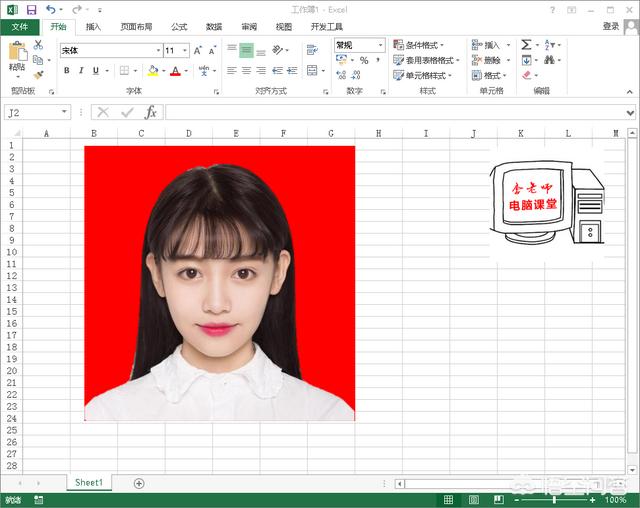Click the red font color swatch button
The width and height of the screenshot is (640, 508).
[174, 71]
